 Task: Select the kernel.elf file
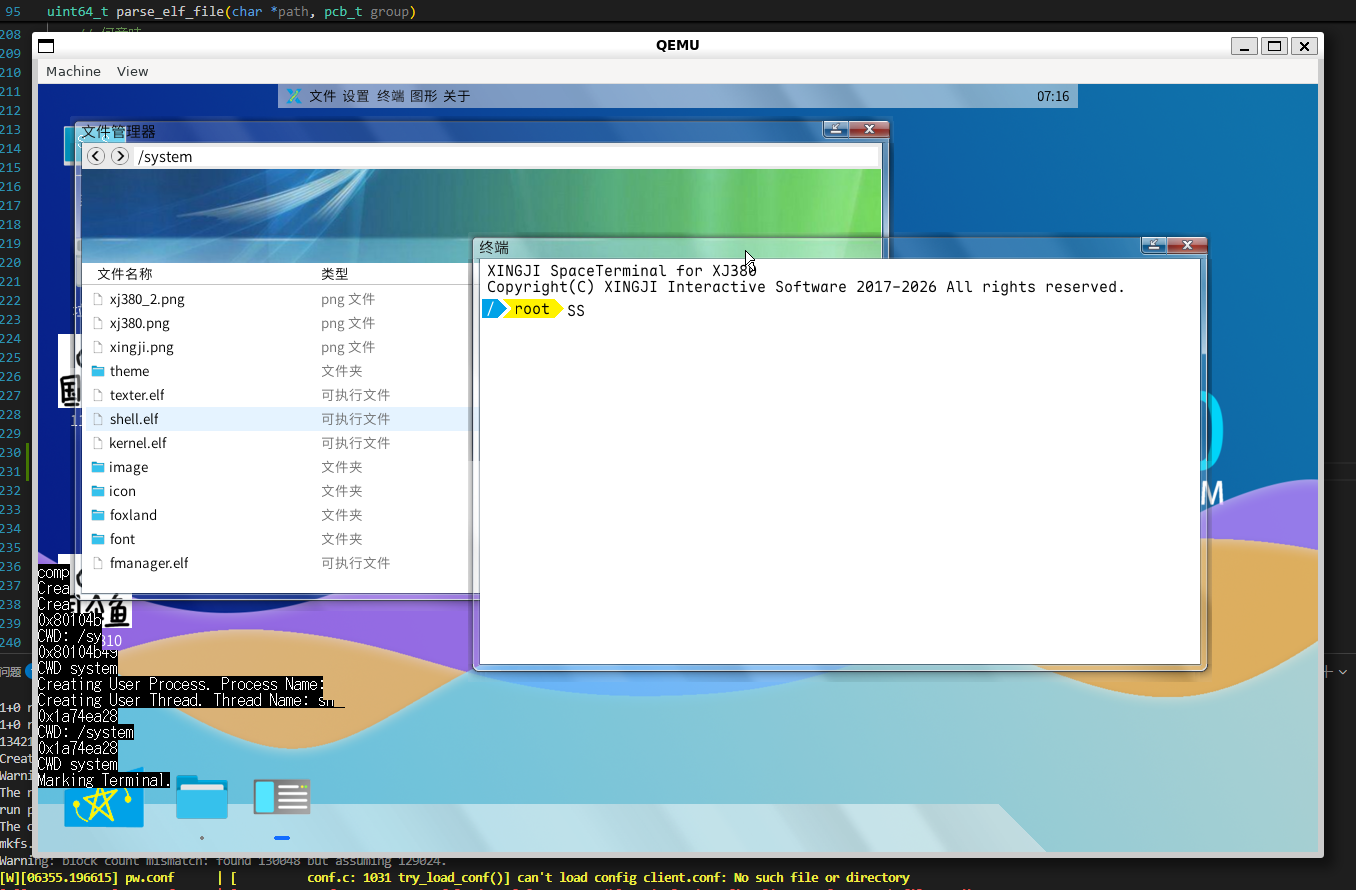pos(138,443)
